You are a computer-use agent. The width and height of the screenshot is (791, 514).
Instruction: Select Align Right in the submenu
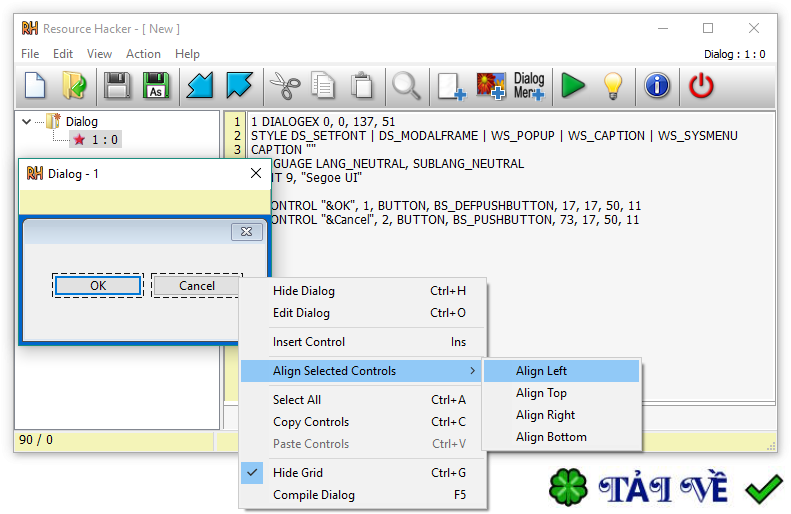(561, 415)
